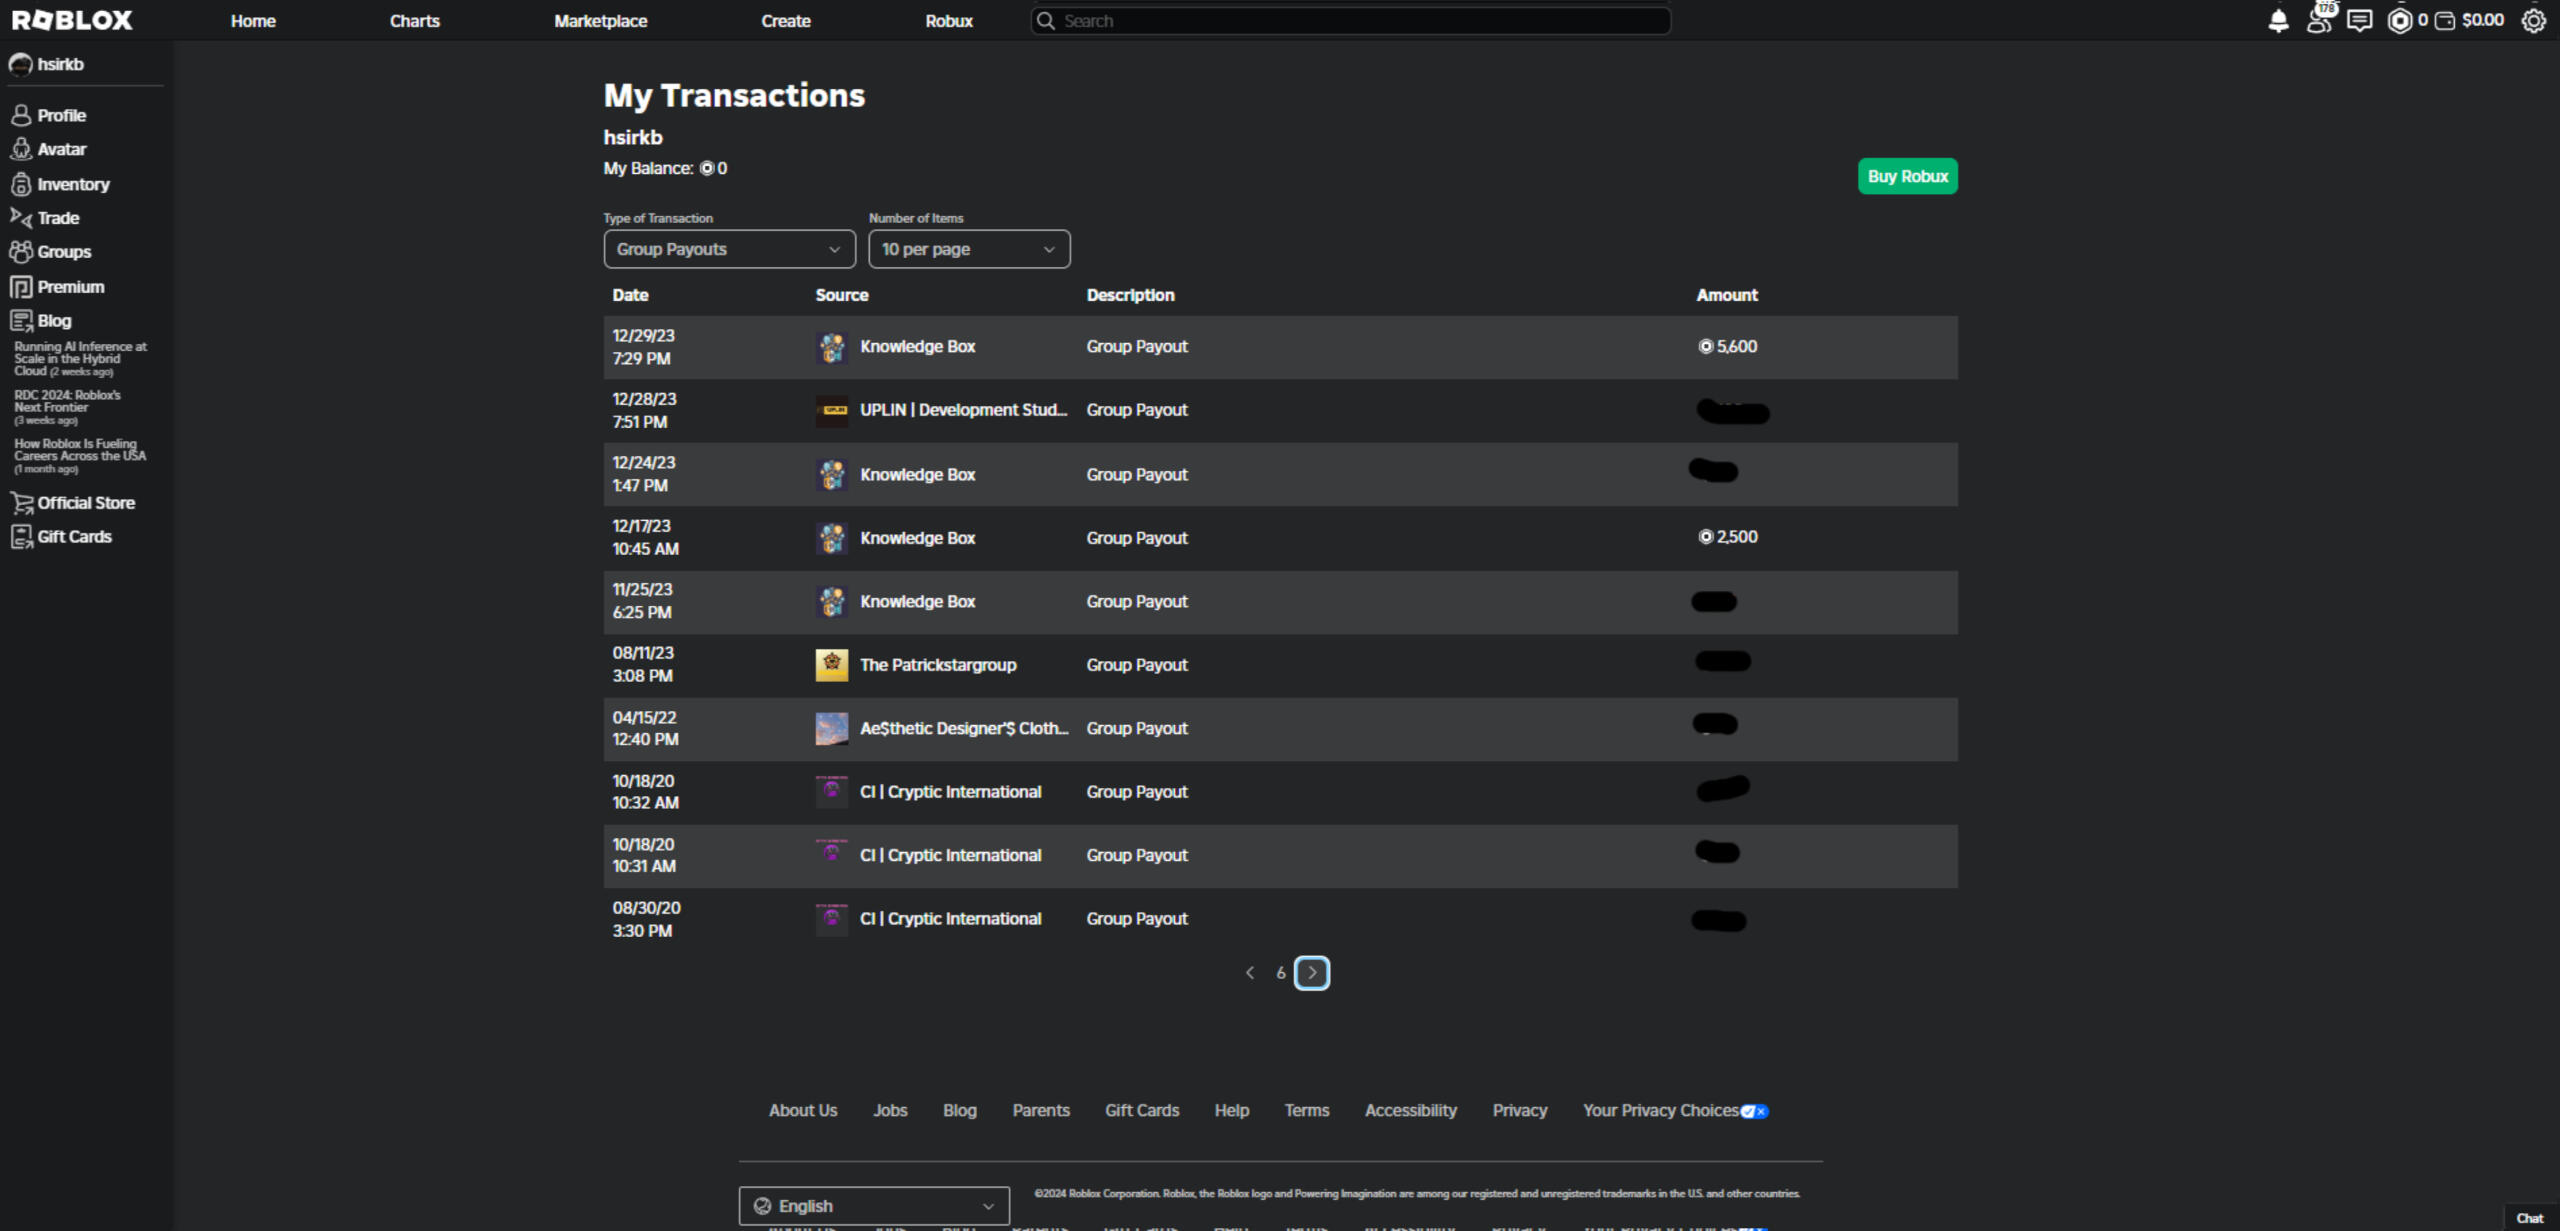The width and height of the screenshot is (2560, 1231).
Task: Click Cryptic International name, 10:31 AM row
Action: [x=951, y=856]
